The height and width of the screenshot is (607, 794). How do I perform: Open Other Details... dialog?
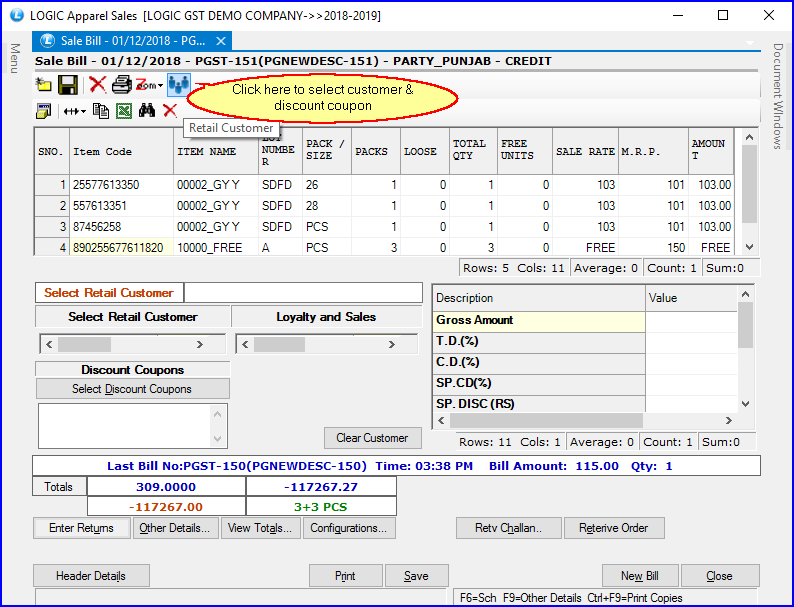(175, 528)
